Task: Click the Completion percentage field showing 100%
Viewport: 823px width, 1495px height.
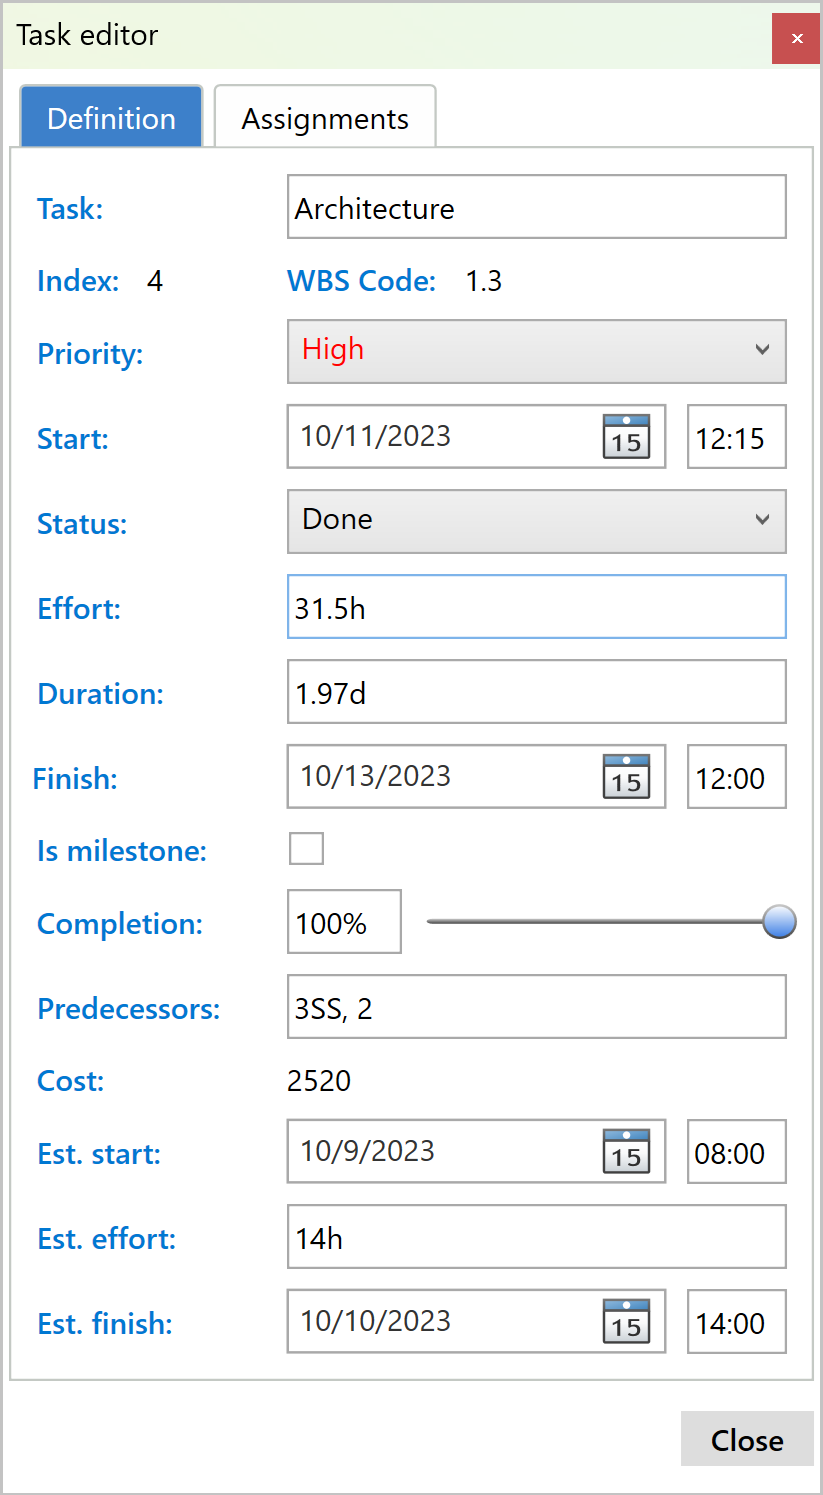Action: [x=344, y=921]
